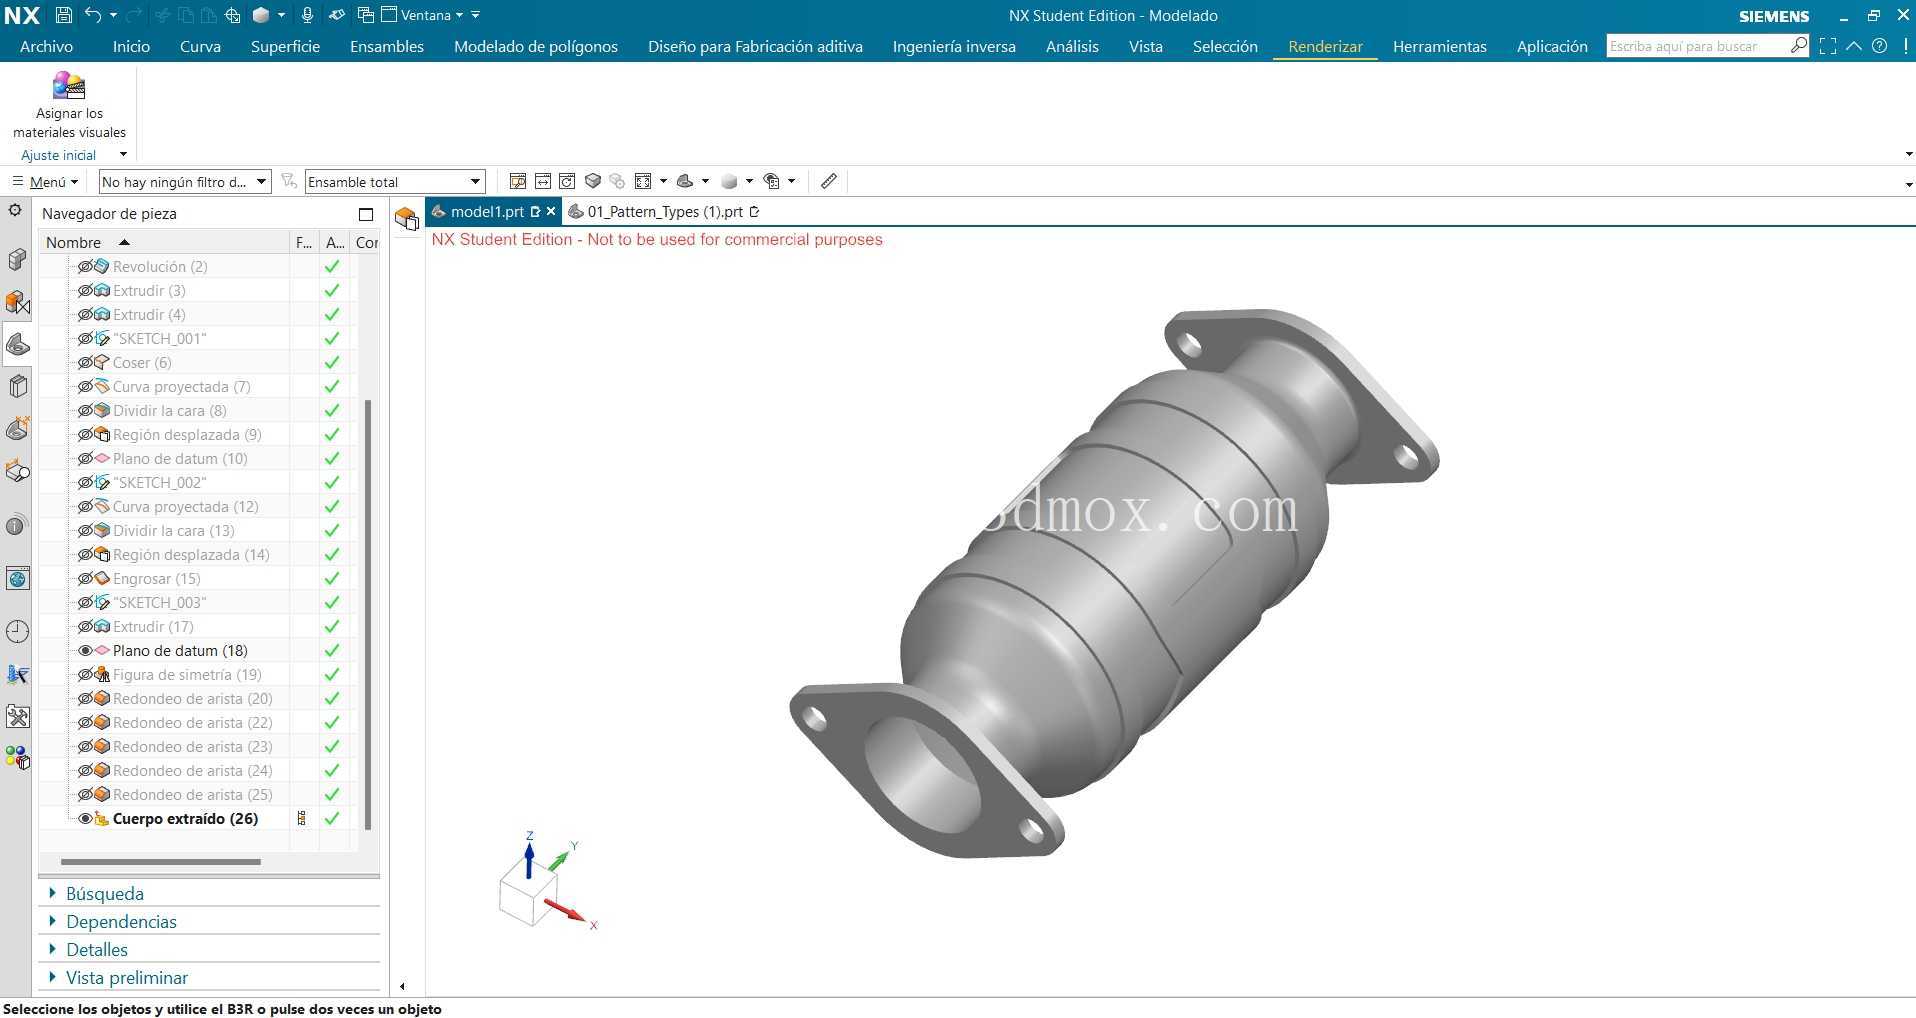Open the Archivo menu
This screenshot has height=1018, width=1916.
pos(46,46)
